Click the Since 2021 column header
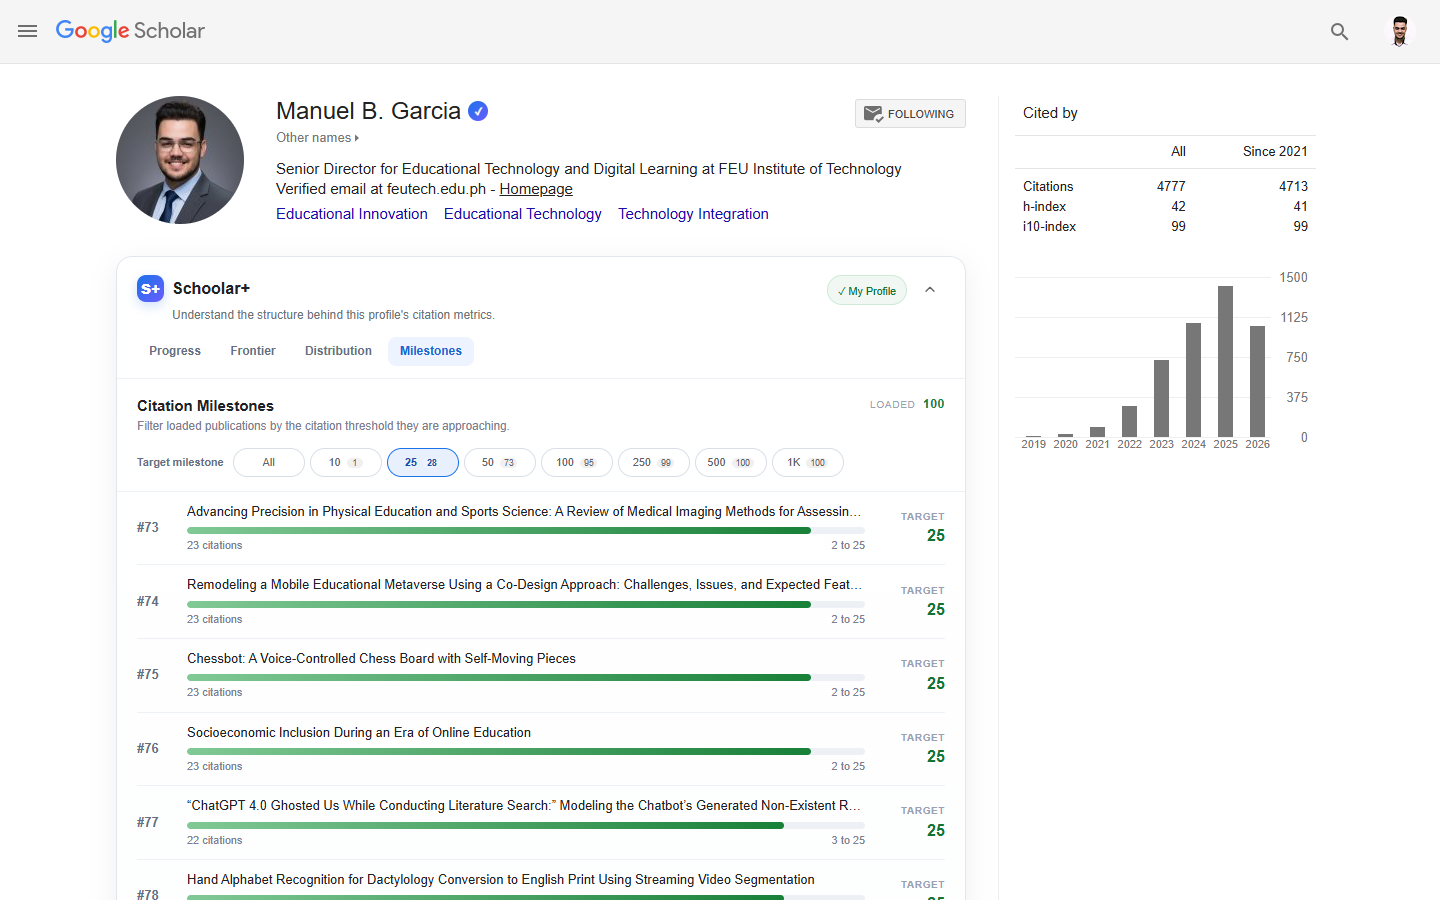The image size is (1440, 900). tap(1275, 152)
